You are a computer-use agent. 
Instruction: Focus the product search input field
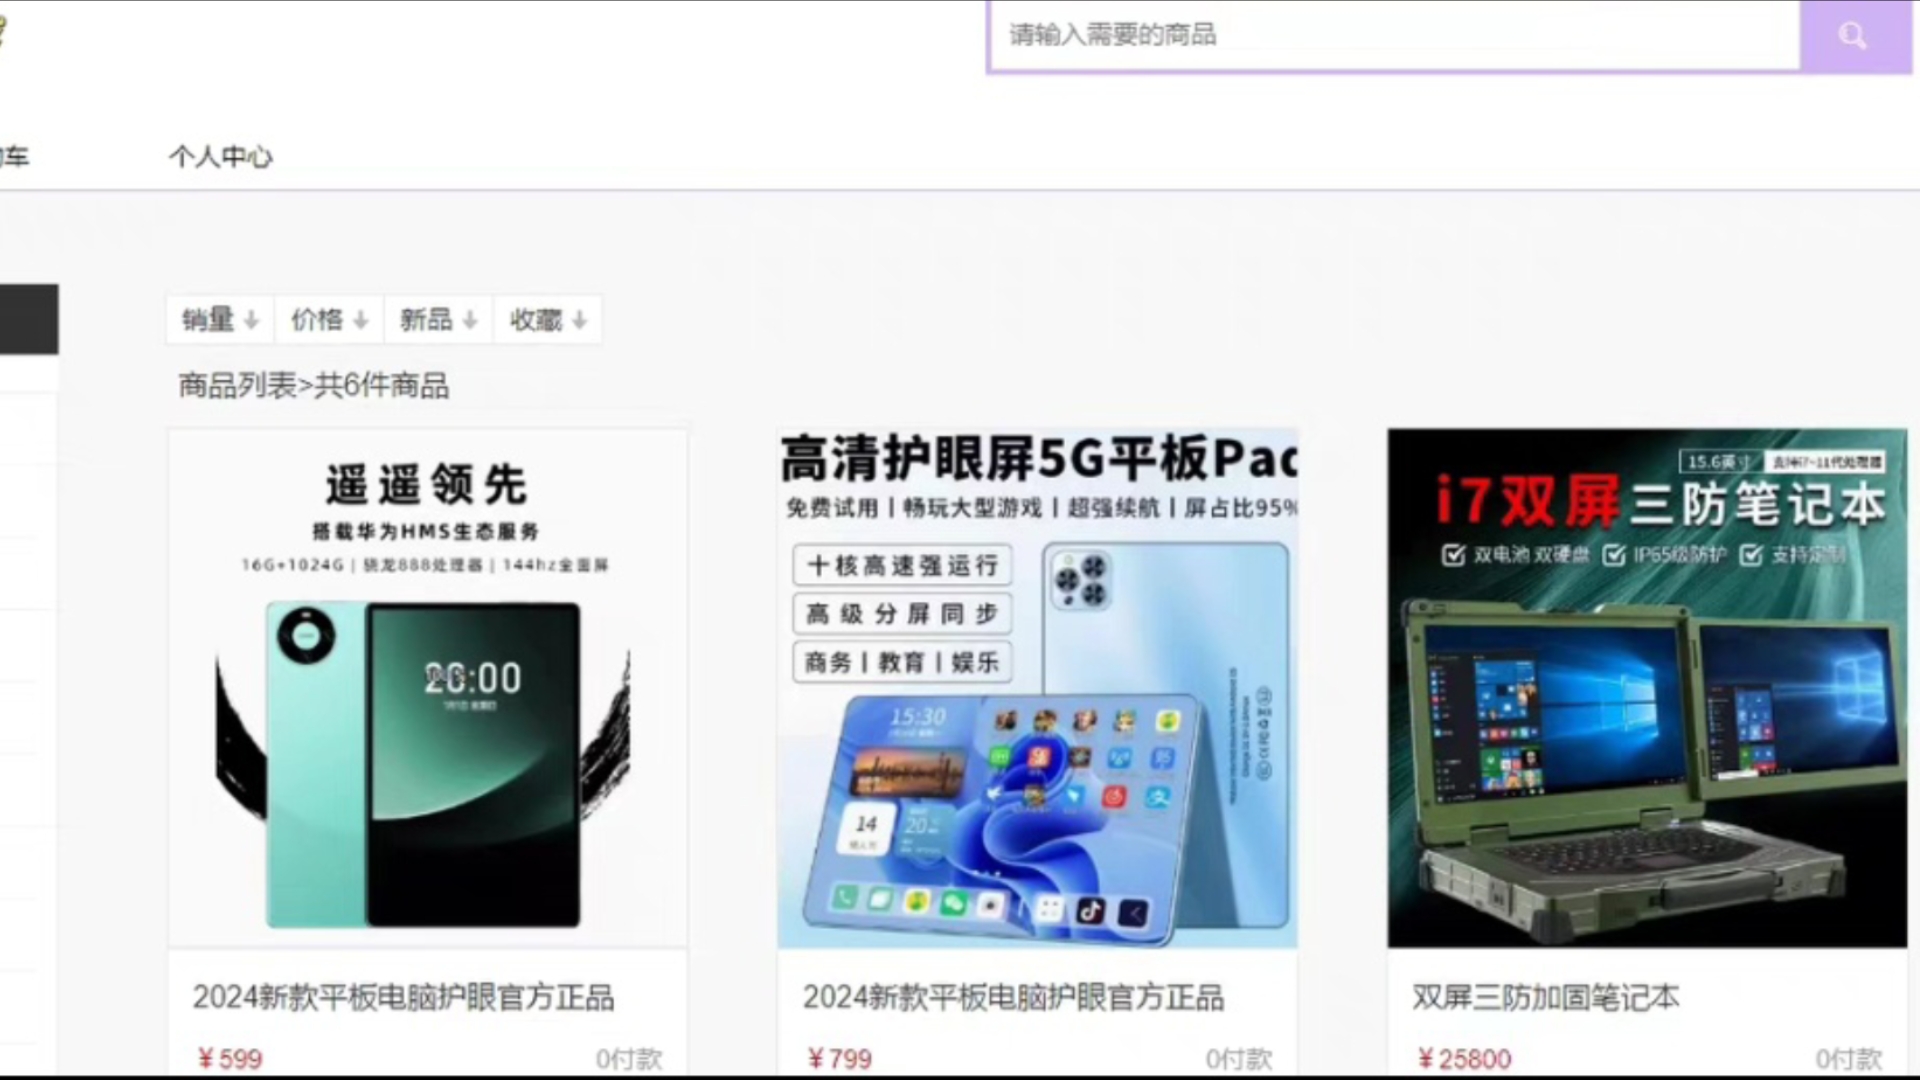click(1394, 35)
